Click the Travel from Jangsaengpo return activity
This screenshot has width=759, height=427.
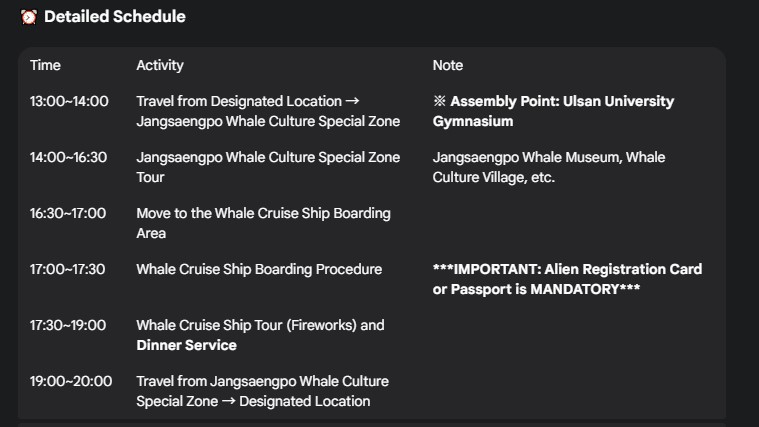coord(262,391)
